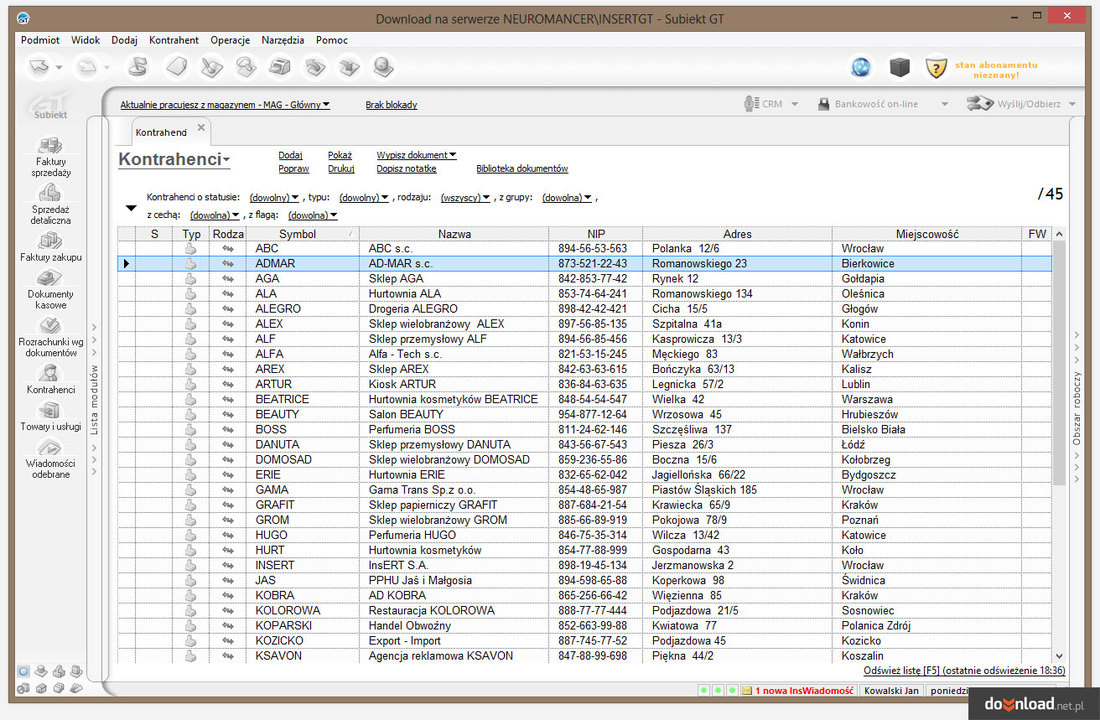Open the Dodaj menu

pos(124,40)
